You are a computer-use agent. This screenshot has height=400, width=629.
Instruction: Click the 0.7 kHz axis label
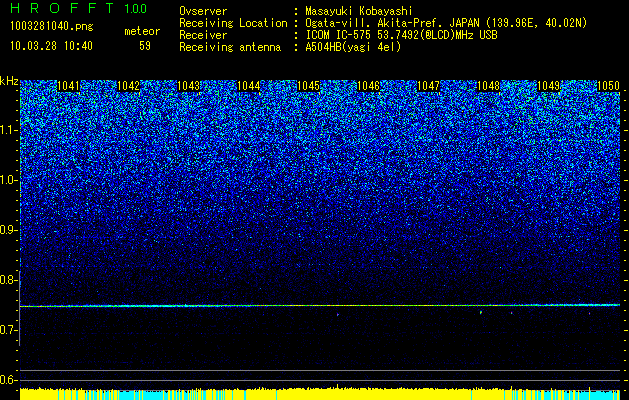8,330
